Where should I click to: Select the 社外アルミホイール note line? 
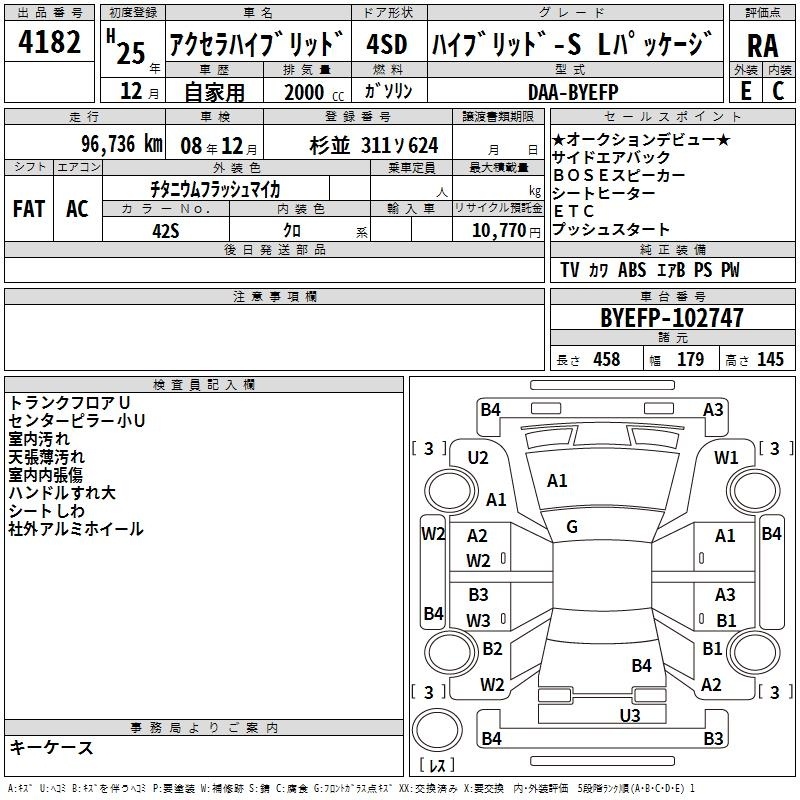click(x=76, y=528)
